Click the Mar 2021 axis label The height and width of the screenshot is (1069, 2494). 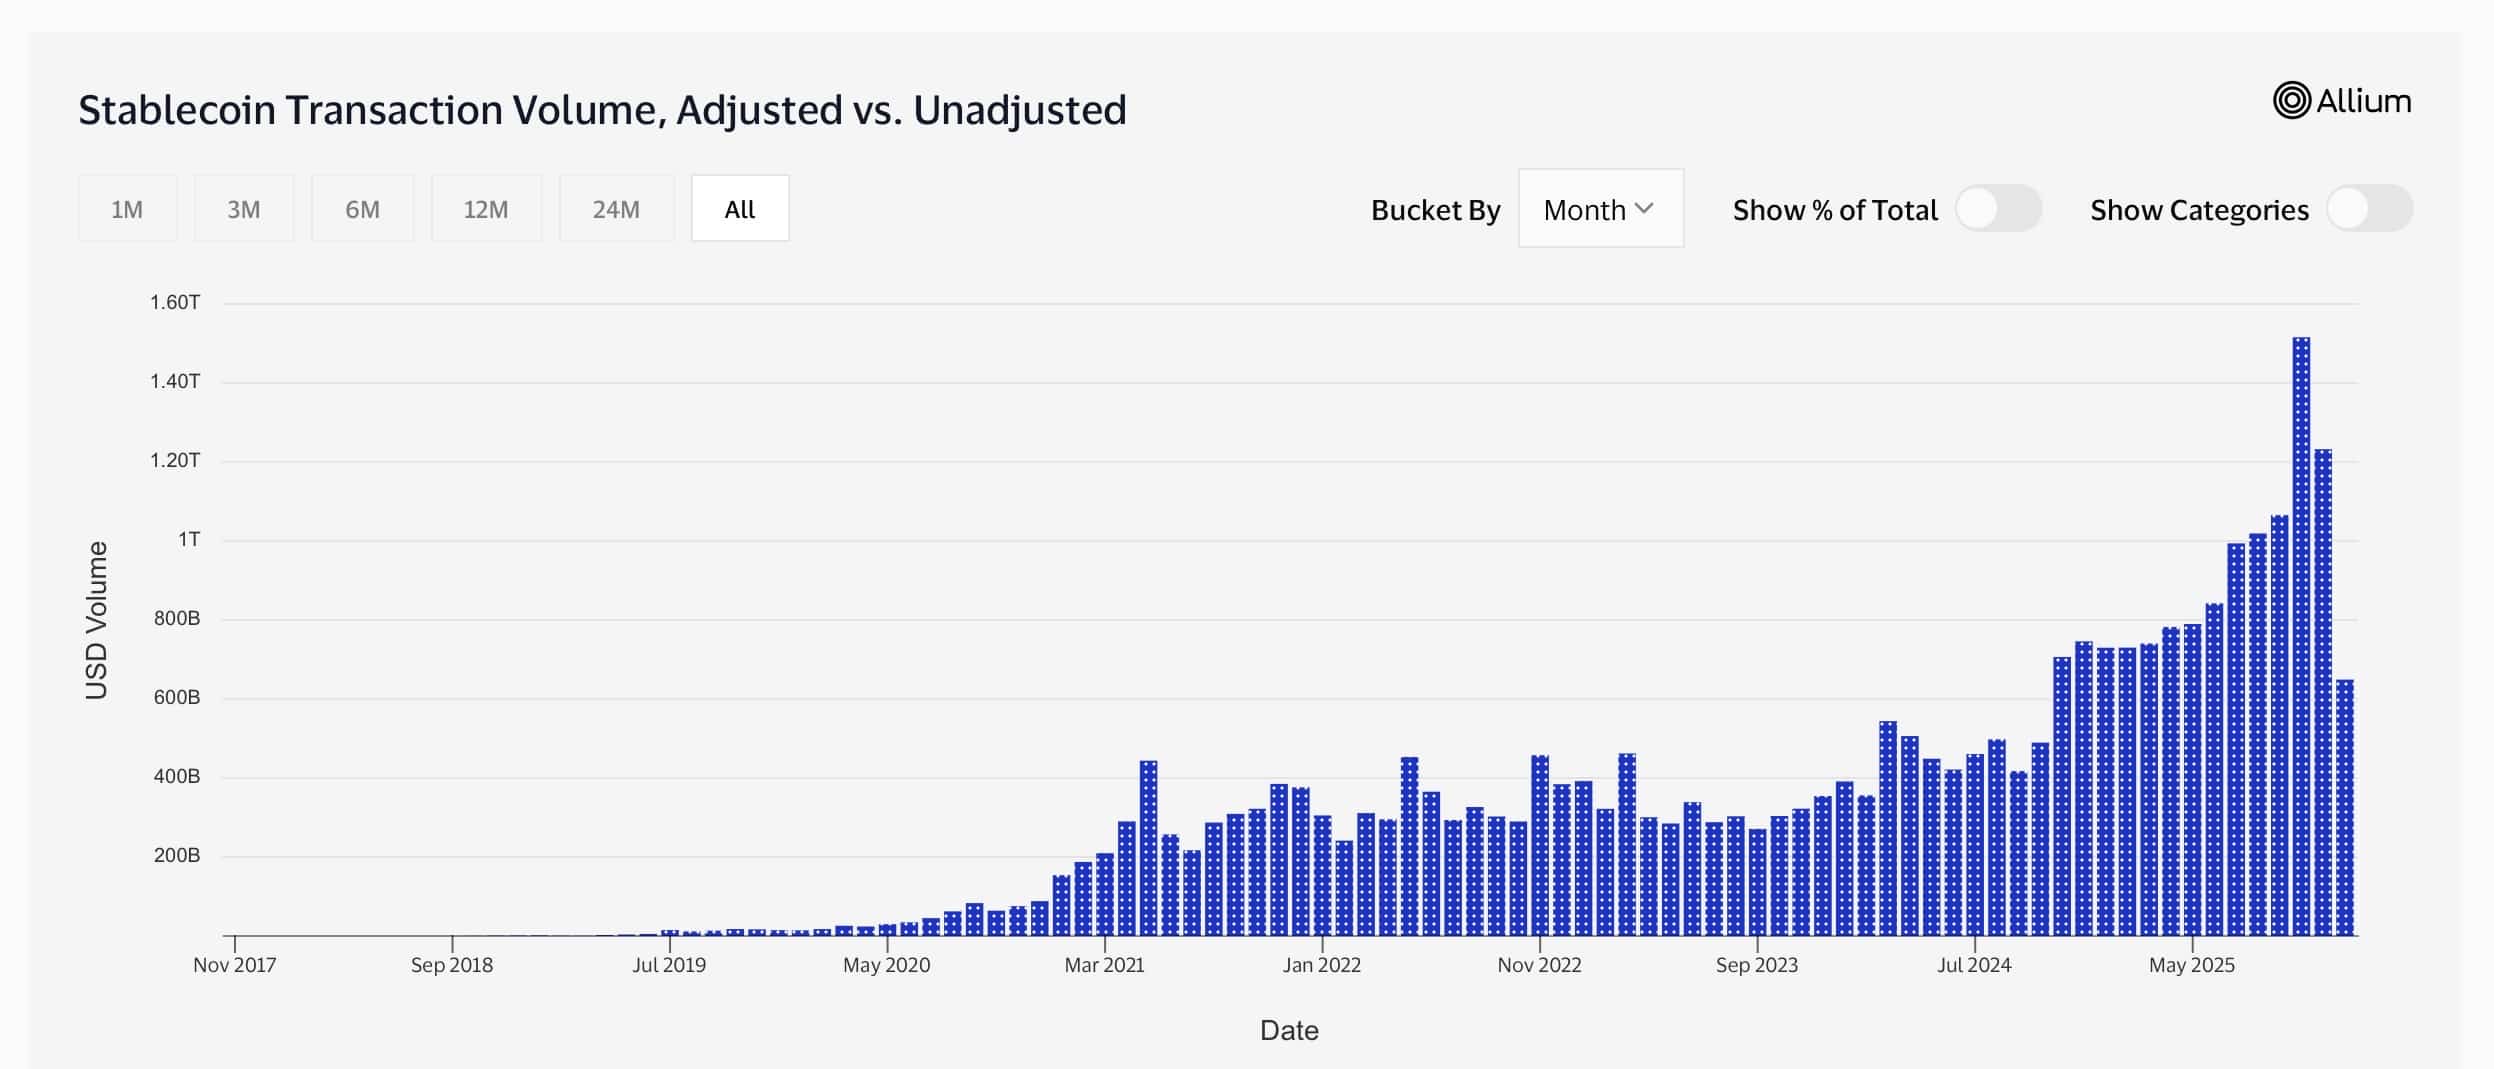pos(1104,965)
